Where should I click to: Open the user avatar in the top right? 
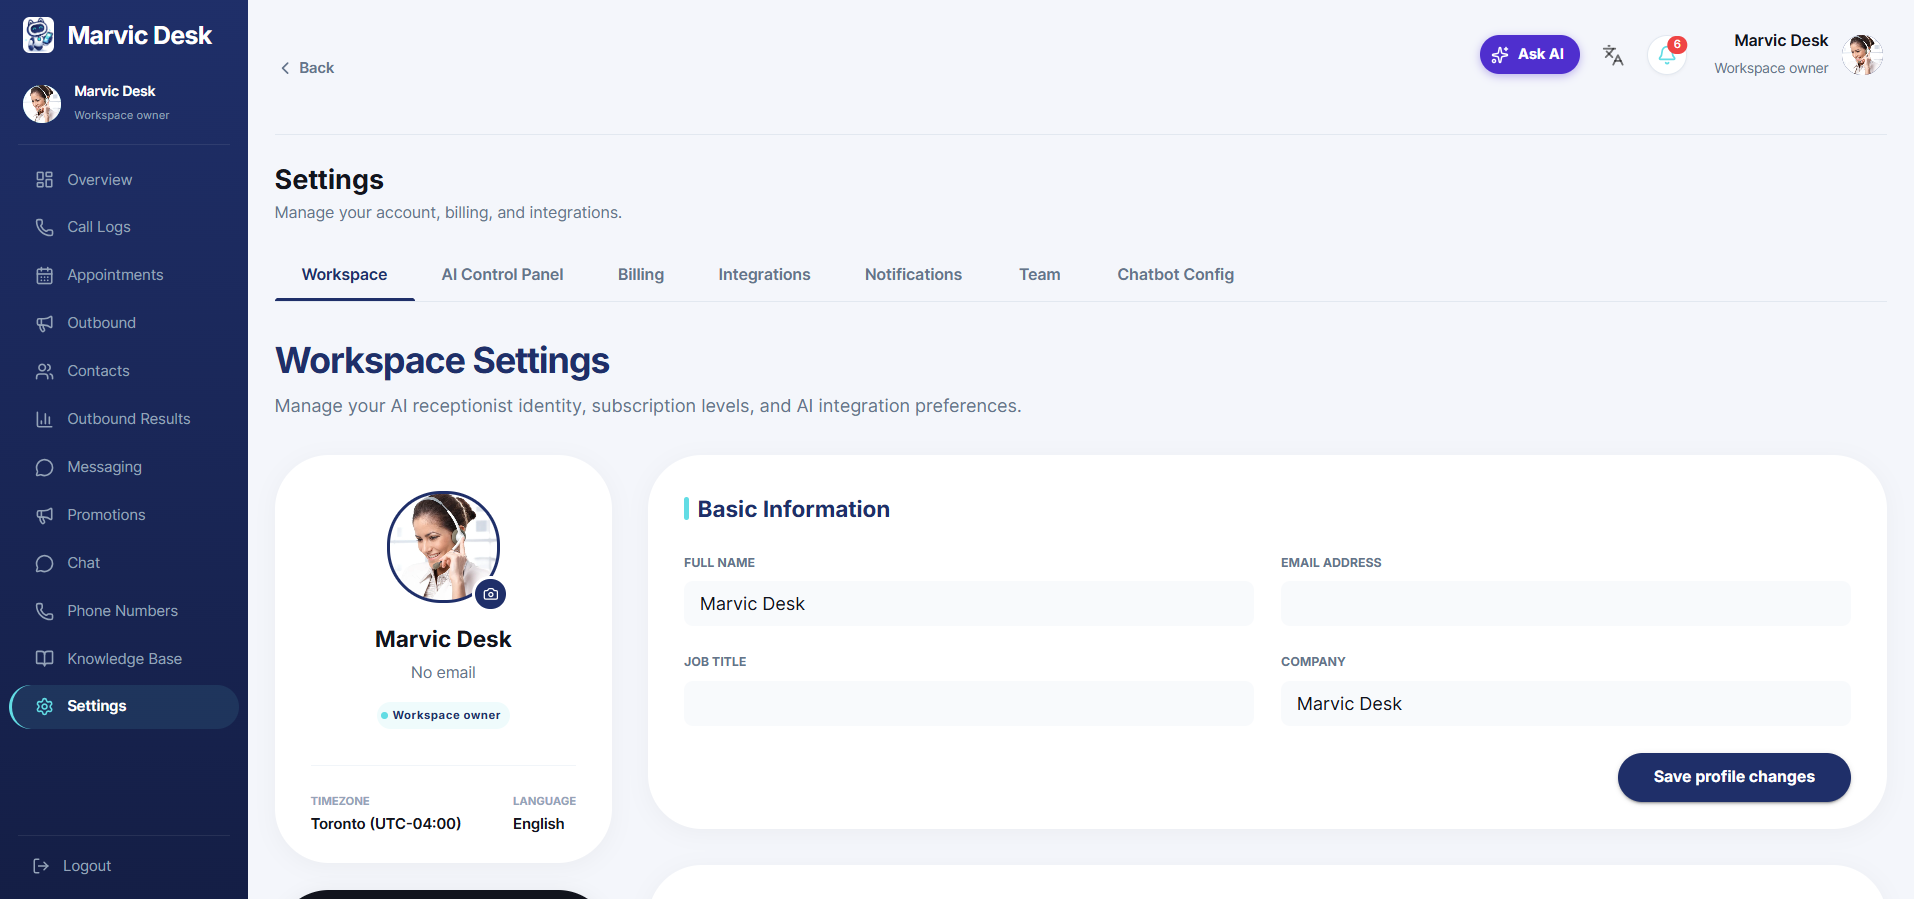[1862, 54]
